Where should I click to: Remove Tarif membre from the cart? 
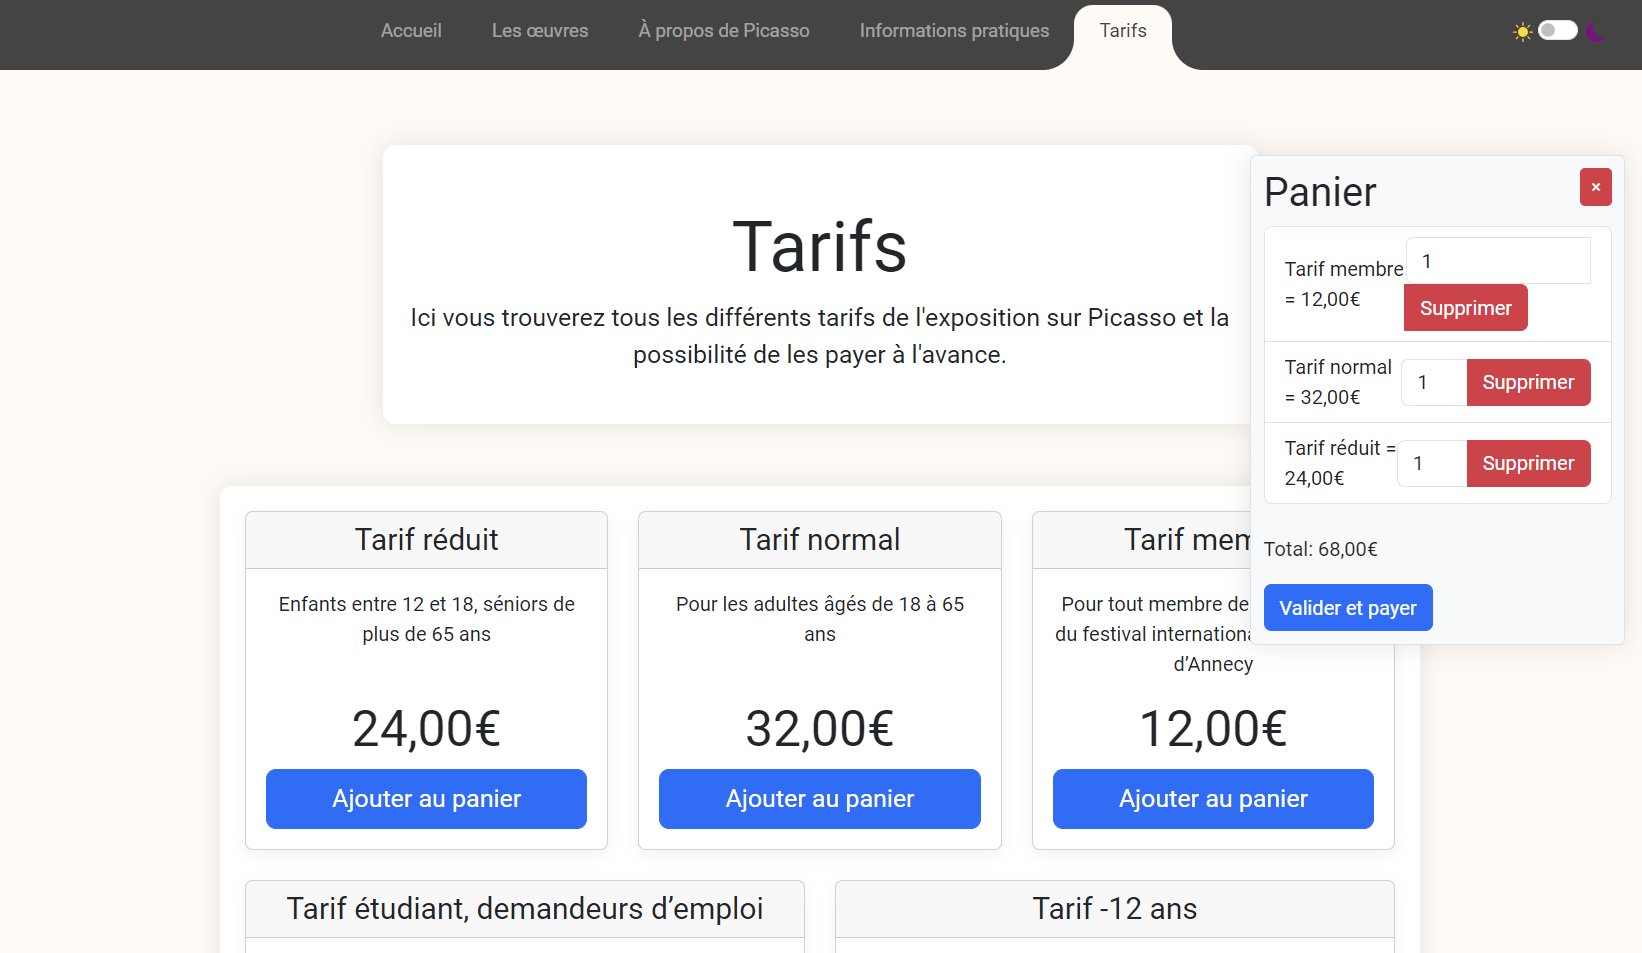1466,308
